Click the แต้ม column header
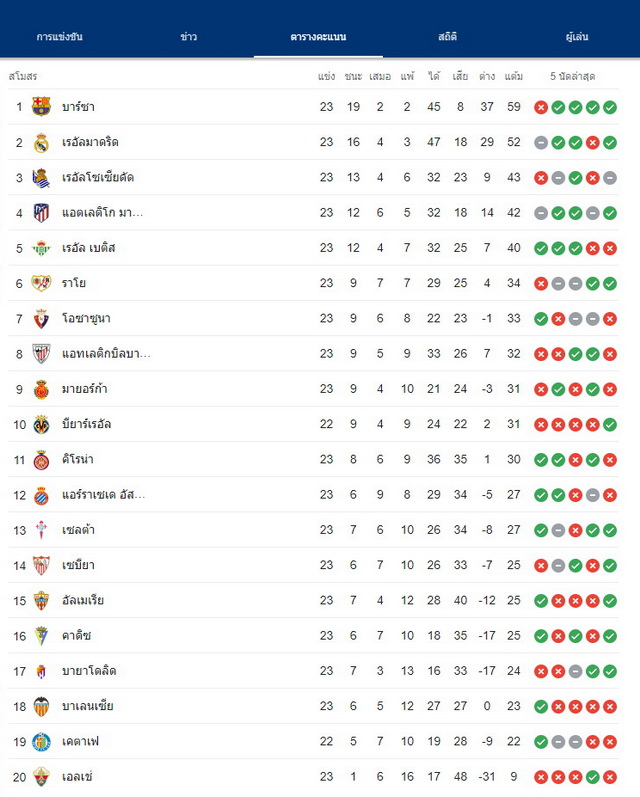640x797 pixels. click(513, 76)
